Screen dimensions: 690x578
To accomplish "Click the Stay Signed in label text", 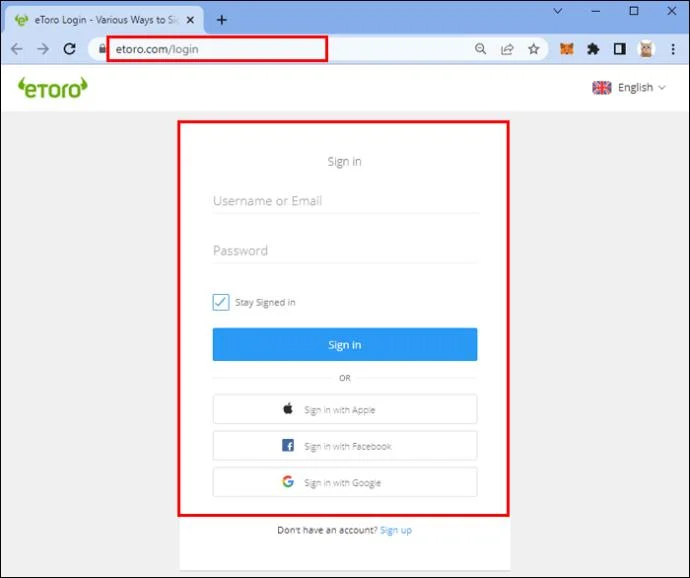I will pos(265,302).
